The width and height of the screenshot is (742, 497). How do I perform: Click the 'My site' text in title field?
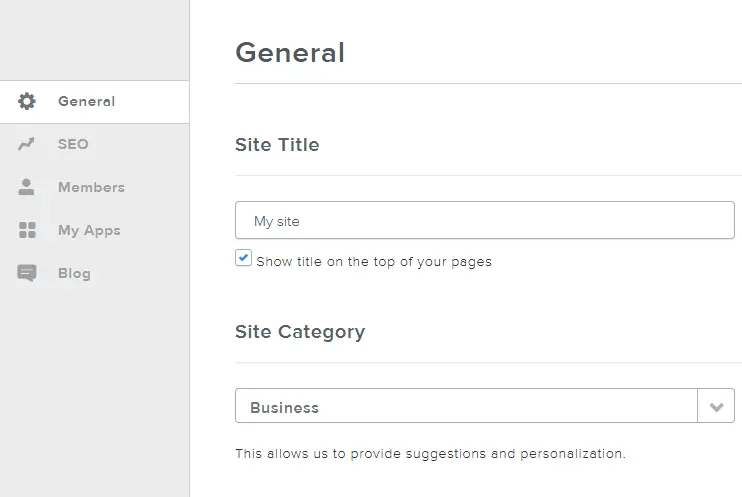click(277, 221)
